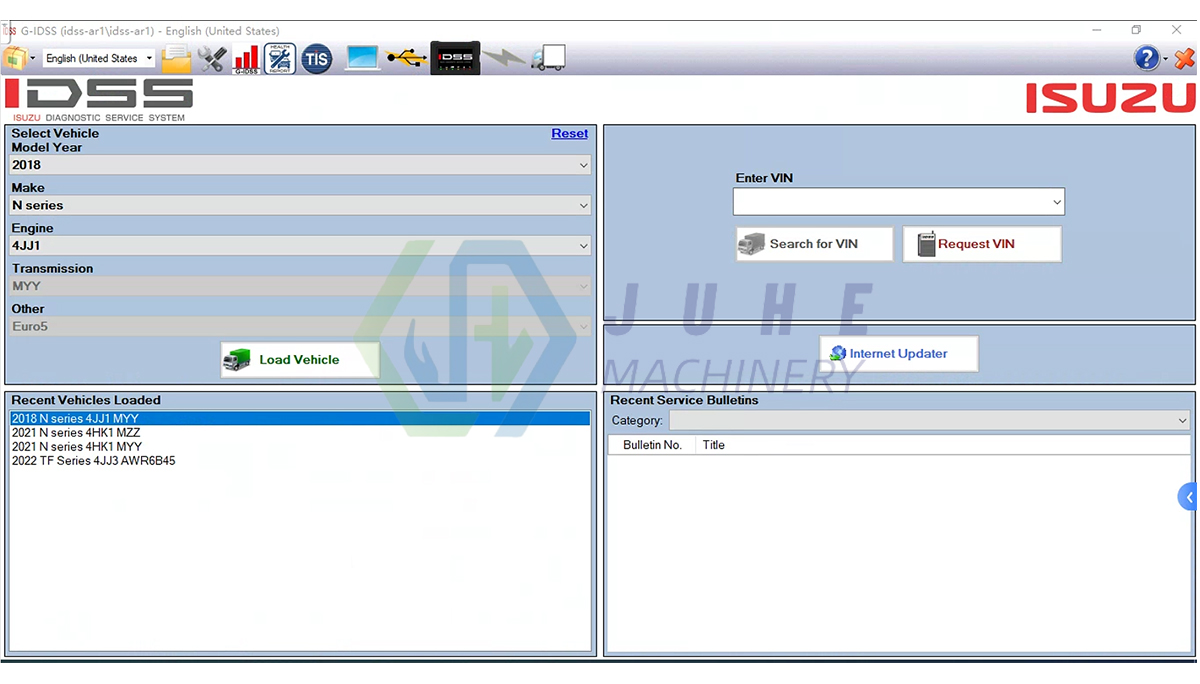The image size is (1200, 684).
Task: Click the lightning bolt flash icon
Action: click(505, 58)
